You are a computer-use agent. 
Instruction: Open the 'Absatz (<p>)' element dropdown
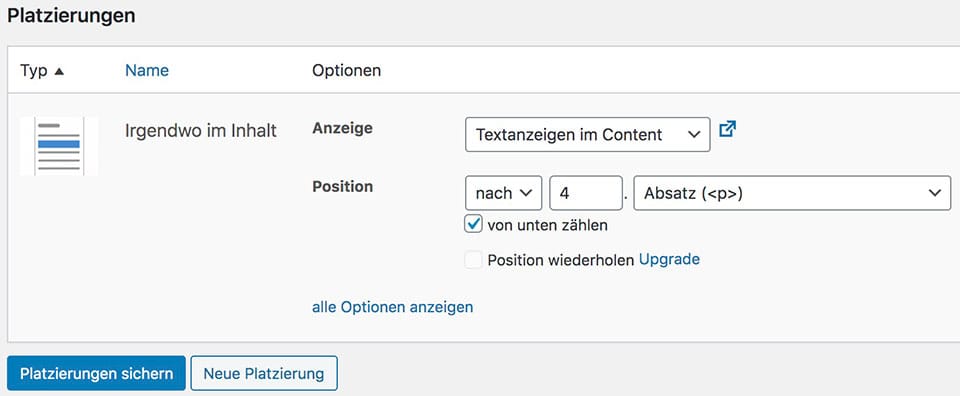pos(792,193)
